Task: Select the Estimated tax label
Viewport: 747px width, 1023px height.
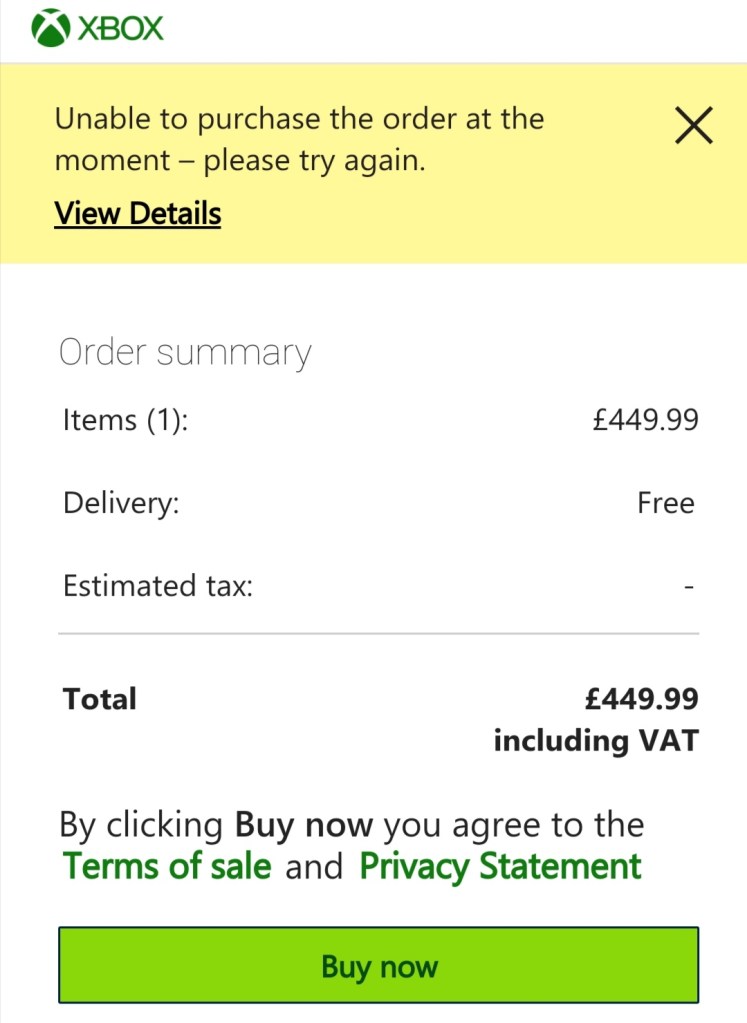Action: point(158,585)
